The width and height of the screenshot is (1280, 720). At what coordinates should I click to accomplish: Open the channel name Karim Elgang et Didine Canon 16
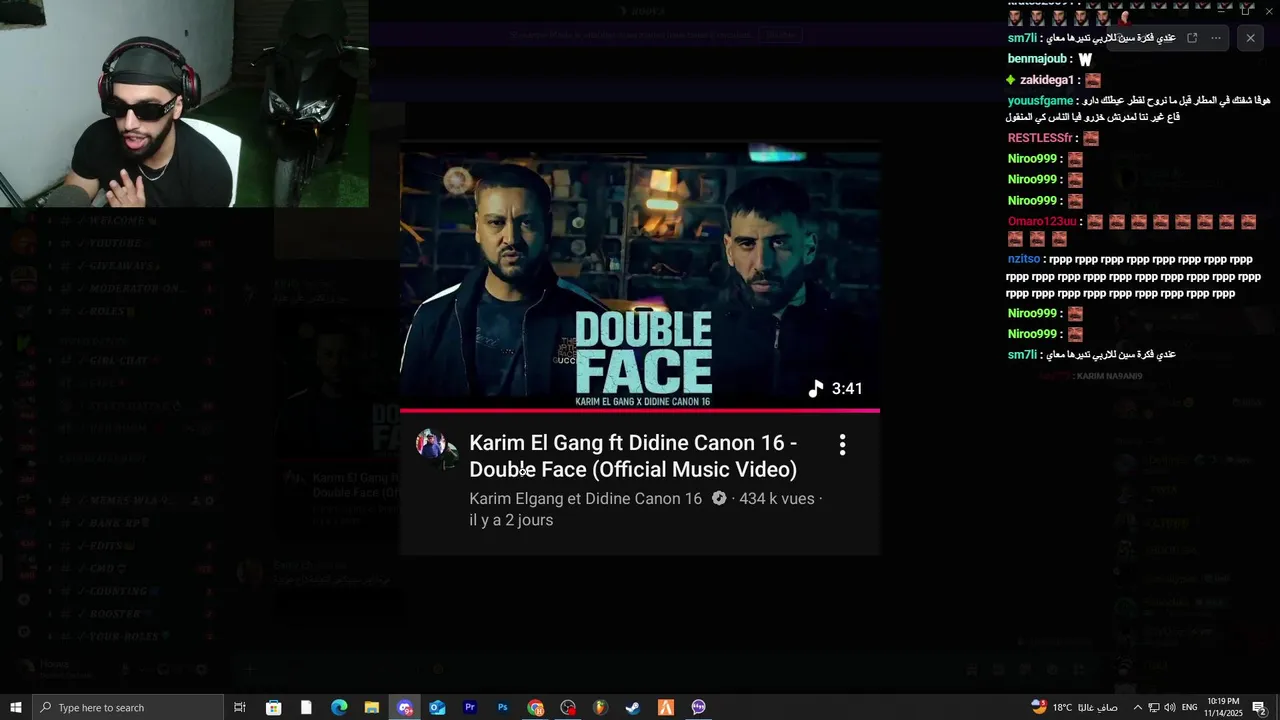(x=586, y=498)
